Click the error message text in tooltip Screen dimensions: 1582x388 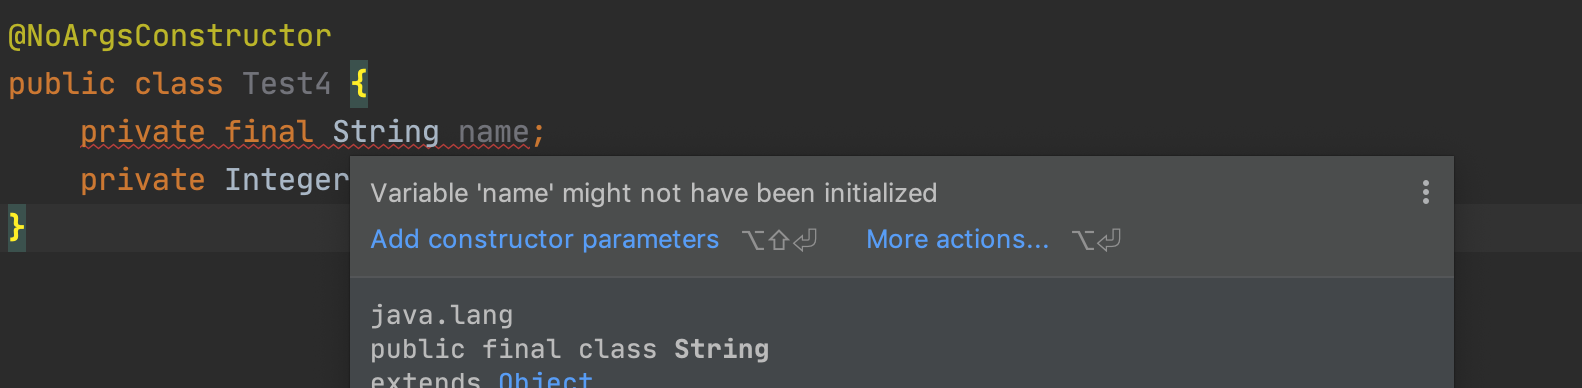click(x=654, y=193)
